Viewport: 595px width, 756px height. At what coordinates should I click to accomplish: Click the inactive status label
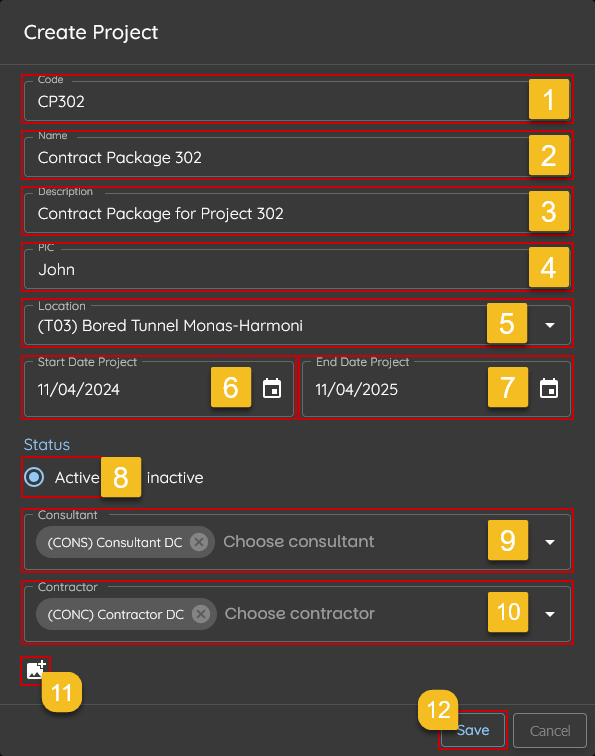175,478
